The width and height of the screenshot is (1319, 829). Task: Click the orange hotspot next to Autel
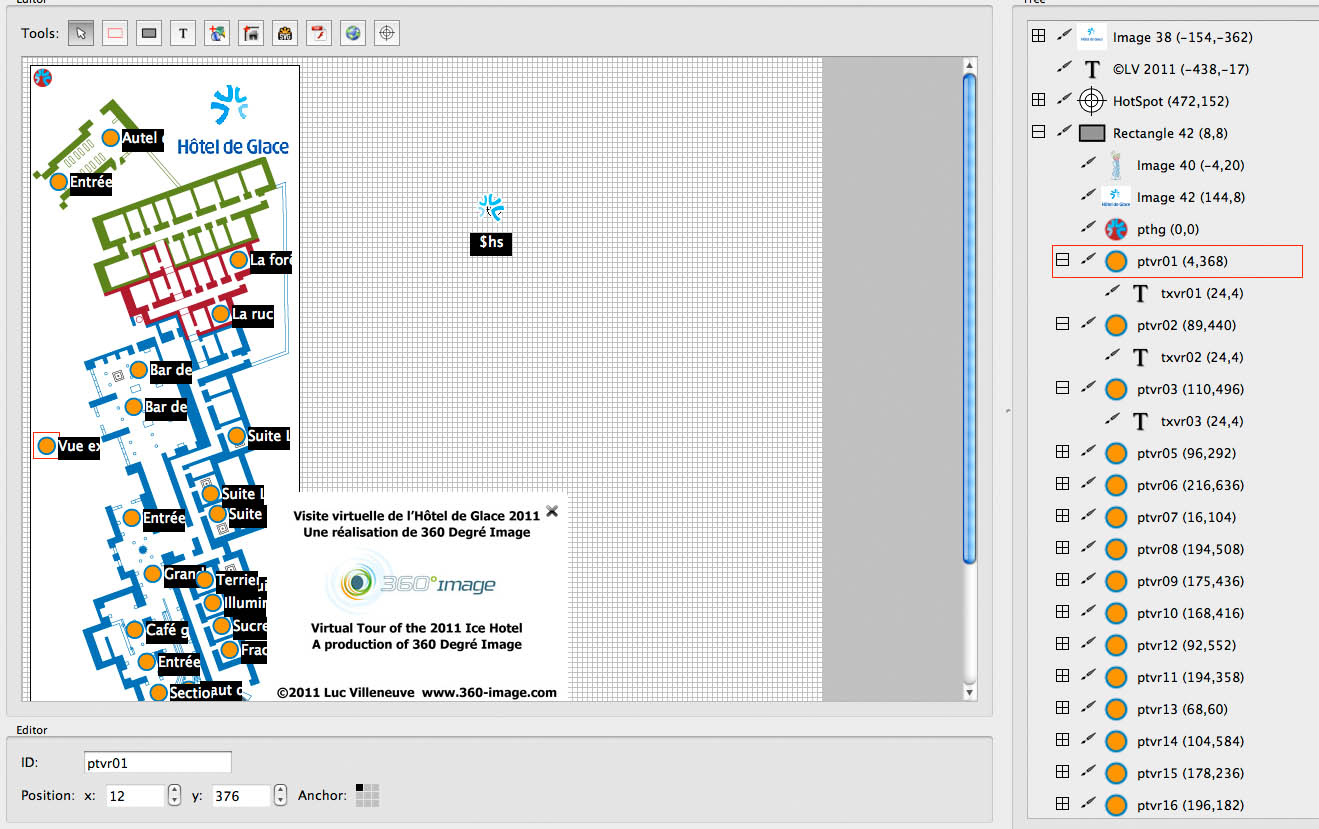point(111,137)
